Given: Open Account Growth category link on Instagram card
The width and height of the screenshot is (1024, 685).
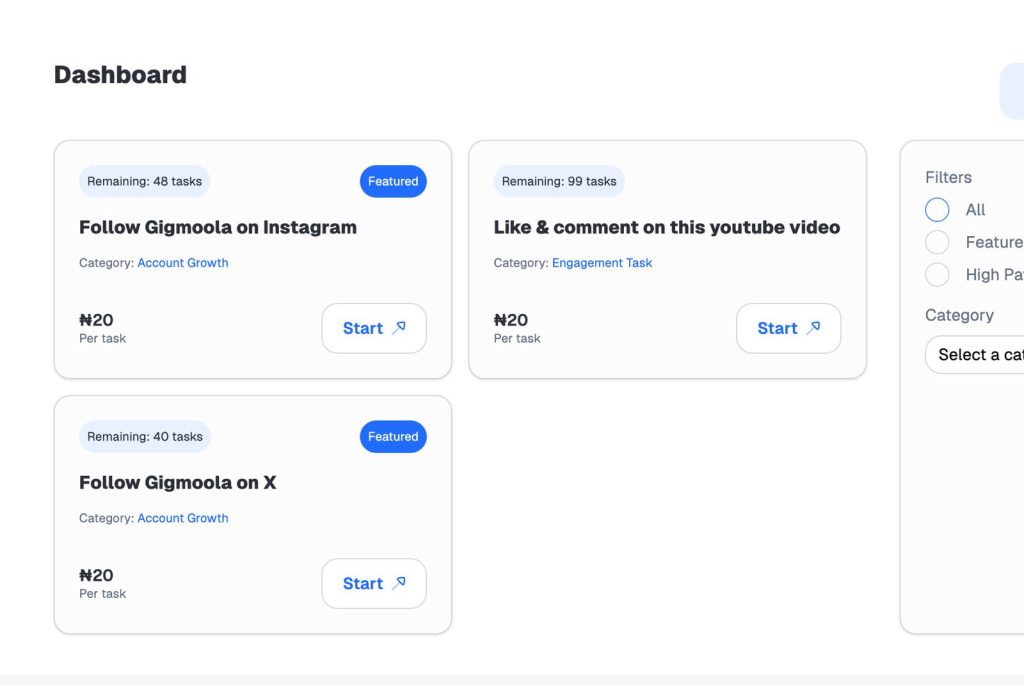Looking at the screenshot, I should coord(183,263).
